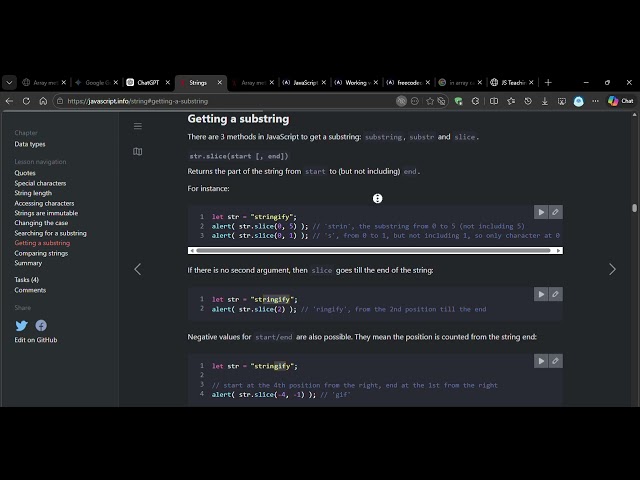Jump to String length section
The width and height of the screenshot is (640, 480).
pyautogui.click(x=33, y=193)
